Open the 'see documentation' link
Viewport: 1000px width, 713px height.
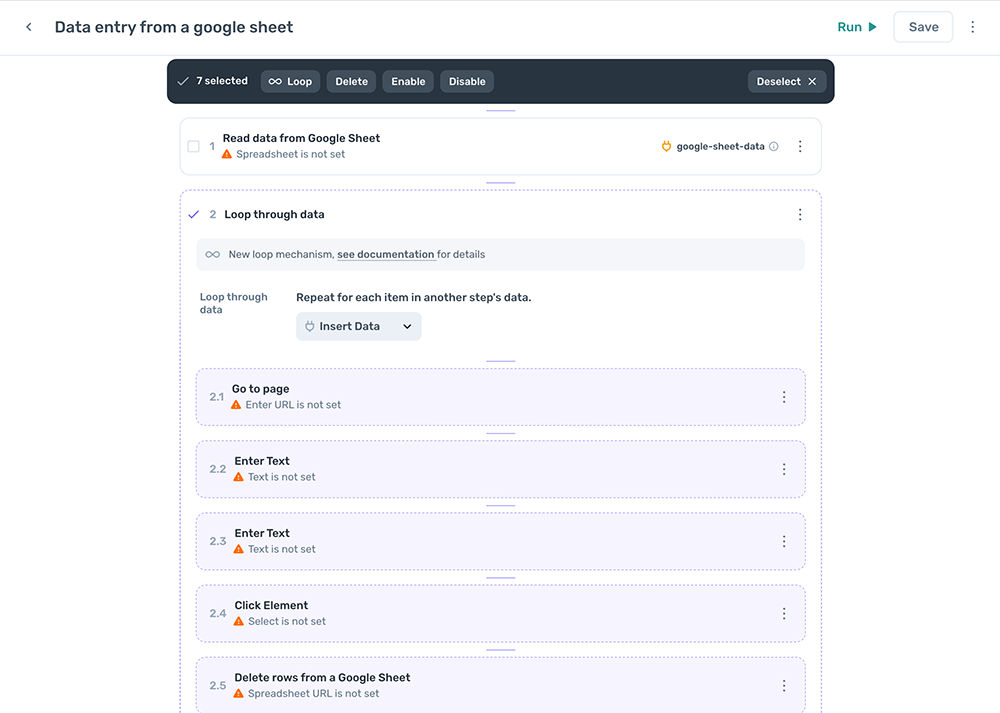click(x=385, y=254)
